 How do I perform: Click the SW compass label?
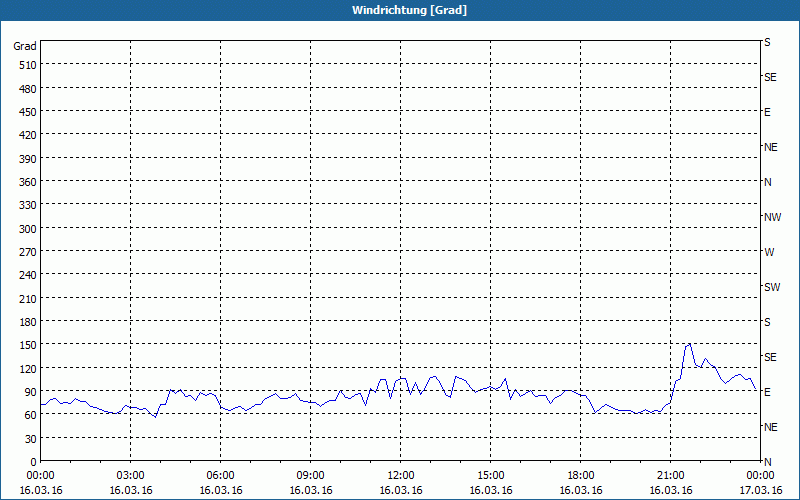coord(772,287)
